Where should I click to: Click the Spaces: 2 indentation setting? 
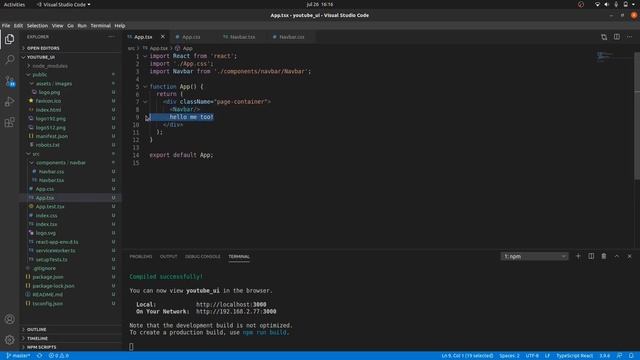coord(509,356)
